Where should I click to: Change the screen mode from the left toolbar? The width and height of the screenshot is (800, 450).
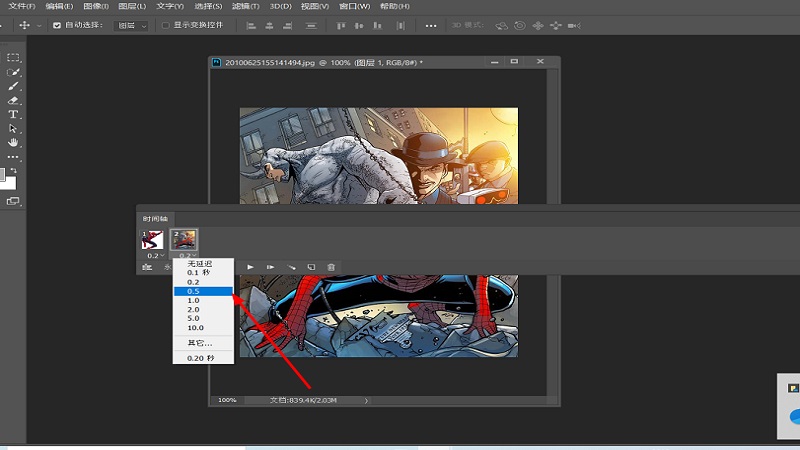(x=13, y=201)
